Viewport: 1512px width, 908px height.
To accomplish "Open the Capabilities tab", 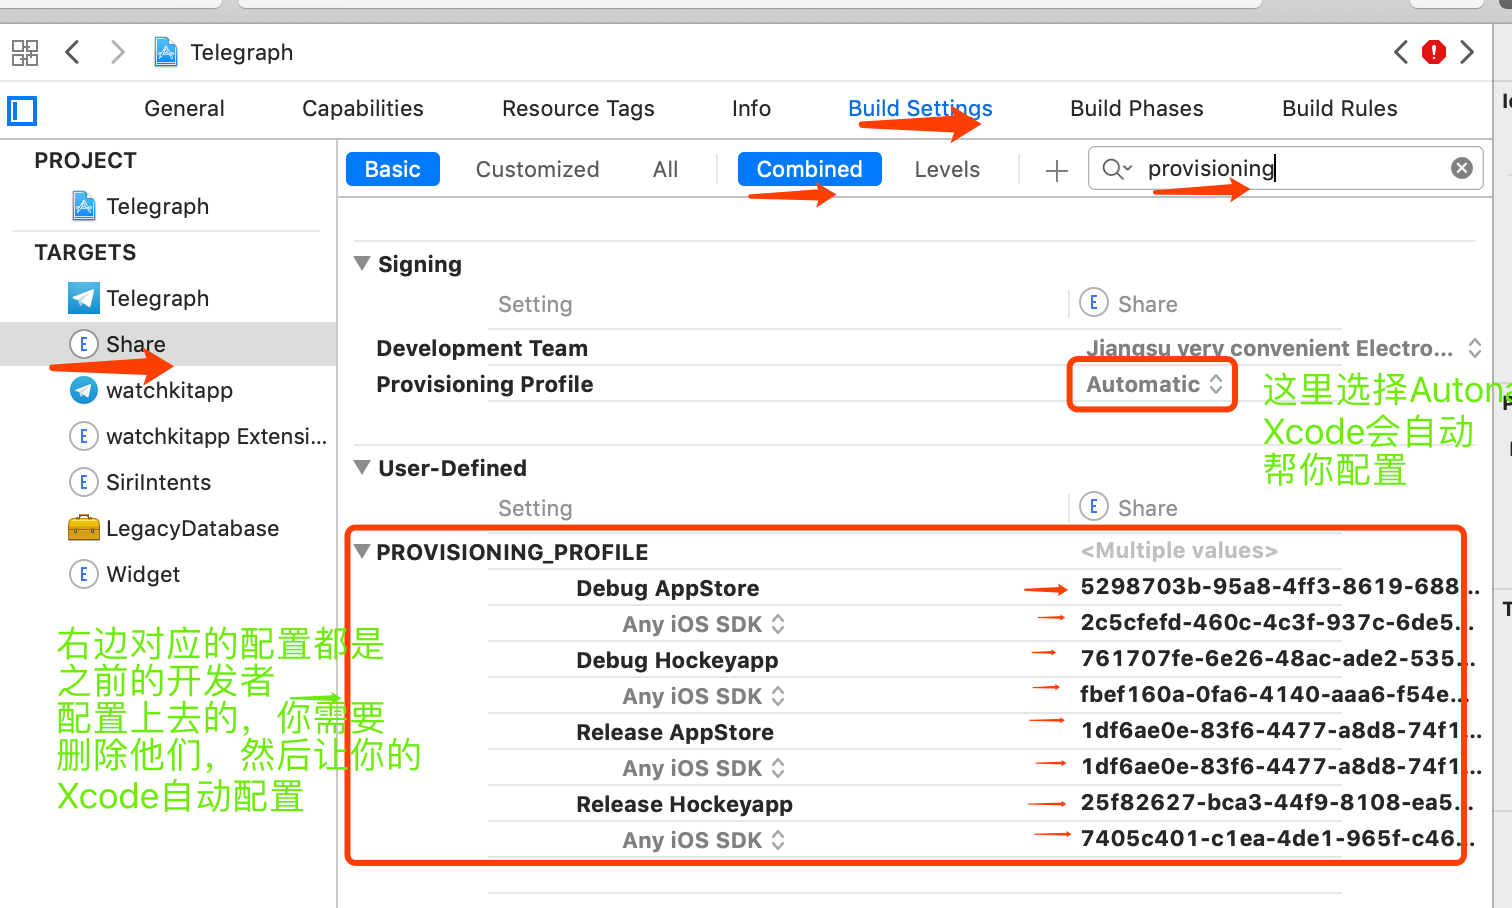I will (x=363, y=108).
